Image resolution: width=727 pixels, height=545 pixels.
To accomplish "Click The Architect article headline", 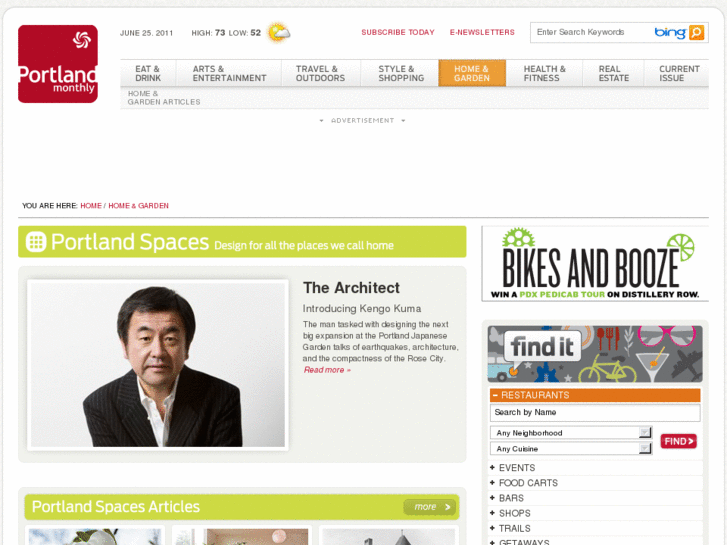I will point(351,288).
